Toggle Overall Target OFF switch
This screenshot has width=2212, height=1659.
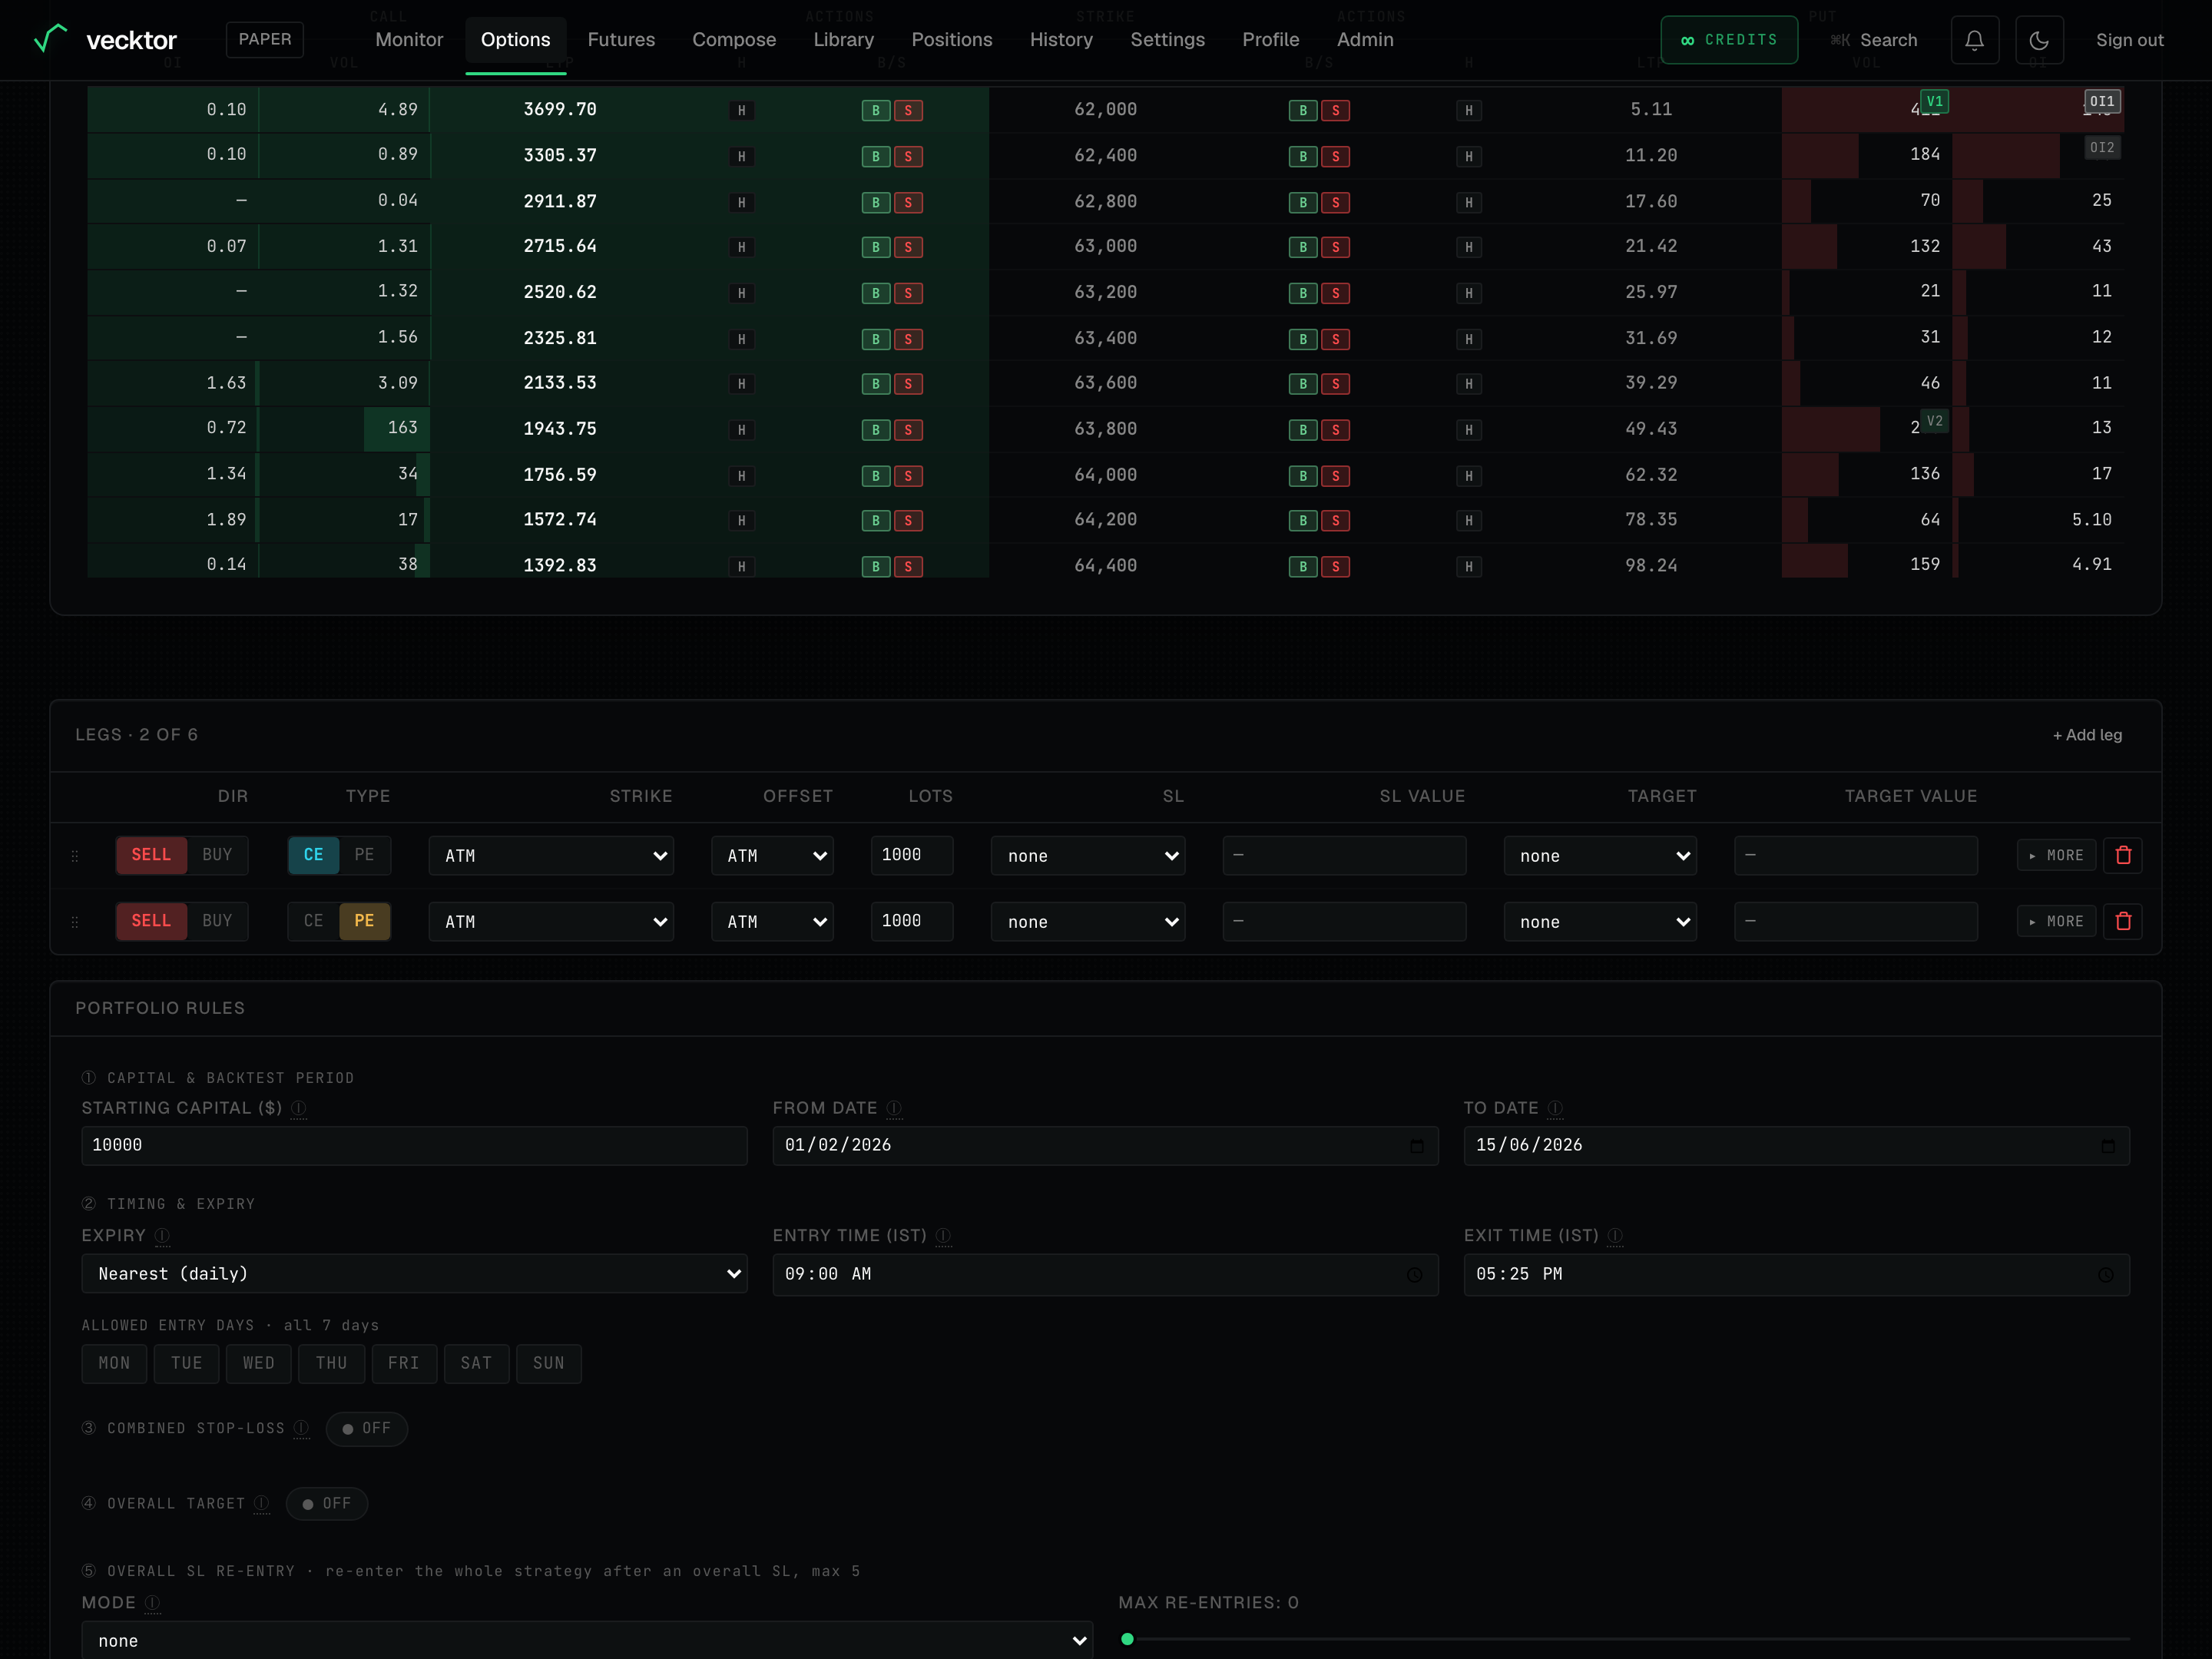(327, 1504)
